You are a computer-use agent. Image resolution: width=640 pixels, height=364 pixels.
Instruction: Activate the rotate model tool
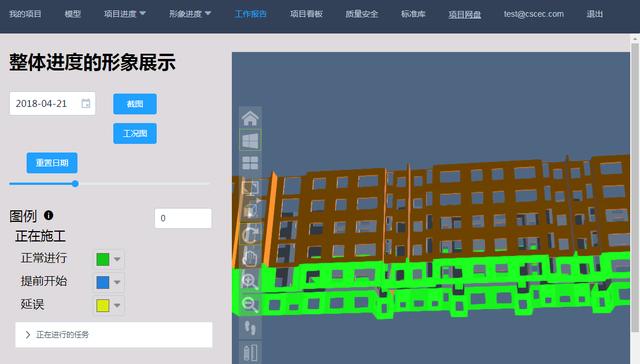(250, 234)
